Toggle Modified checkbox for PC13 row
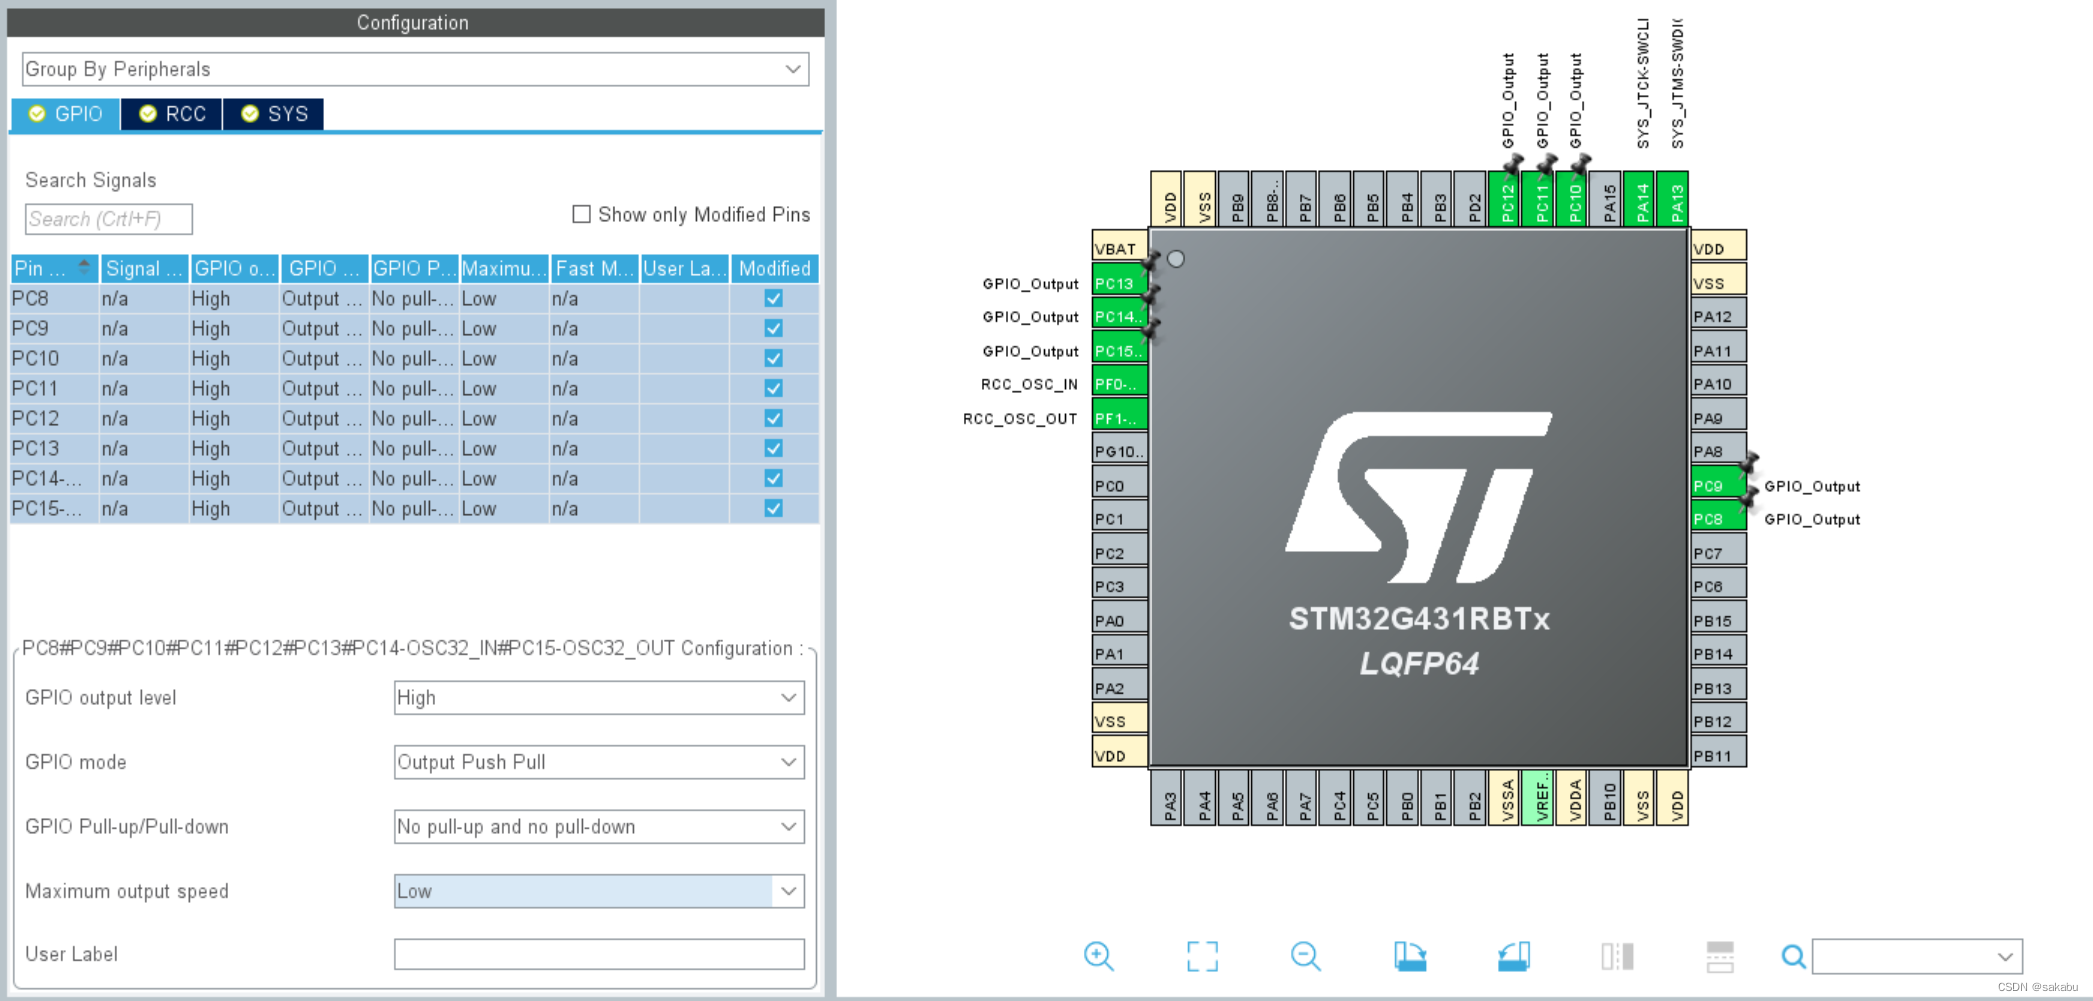Image resolution: width=2093 pixels, height=1001 pixels. pyautogui.click(x=773, y=448)
